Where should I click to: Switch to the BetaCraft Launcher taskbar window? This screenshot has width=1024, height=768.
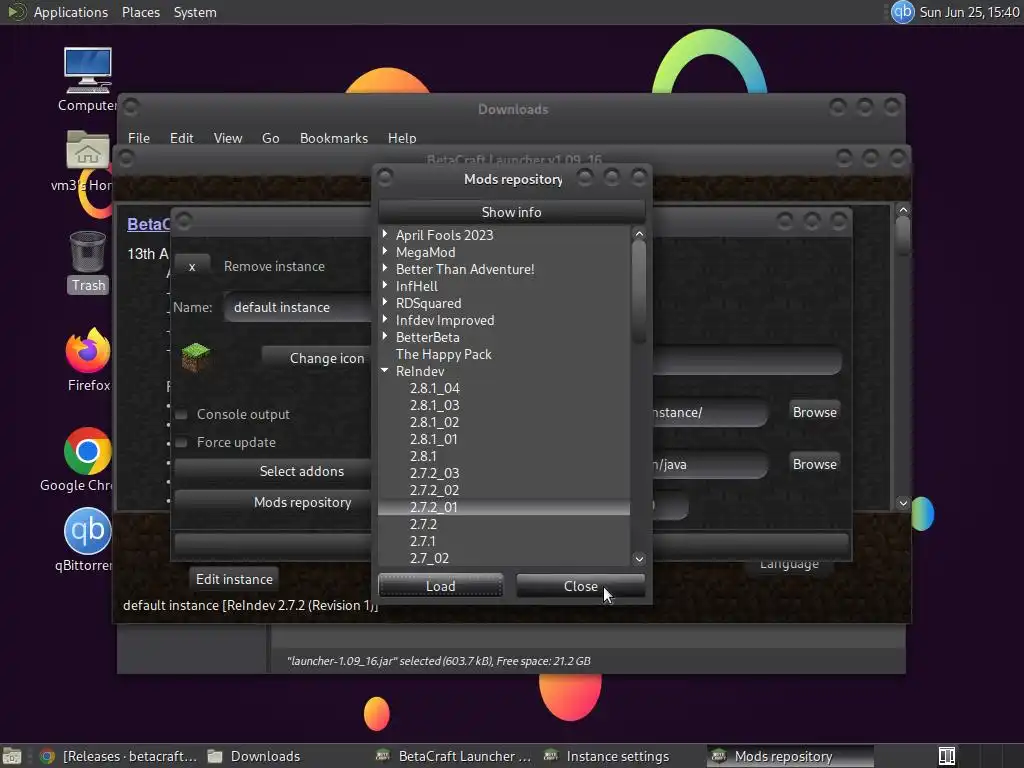pyautogui.click(x=455, y=756)
